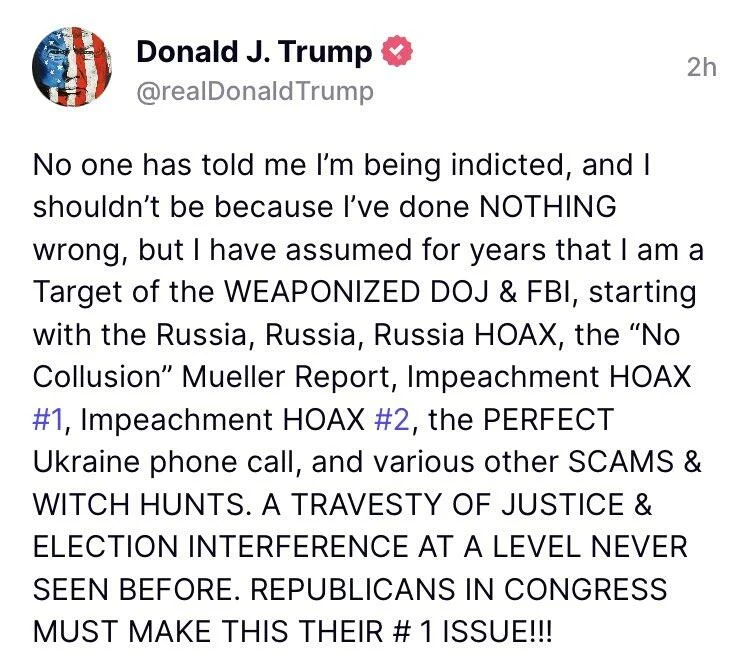Click the word Ukraine in the post

point(87,461)
